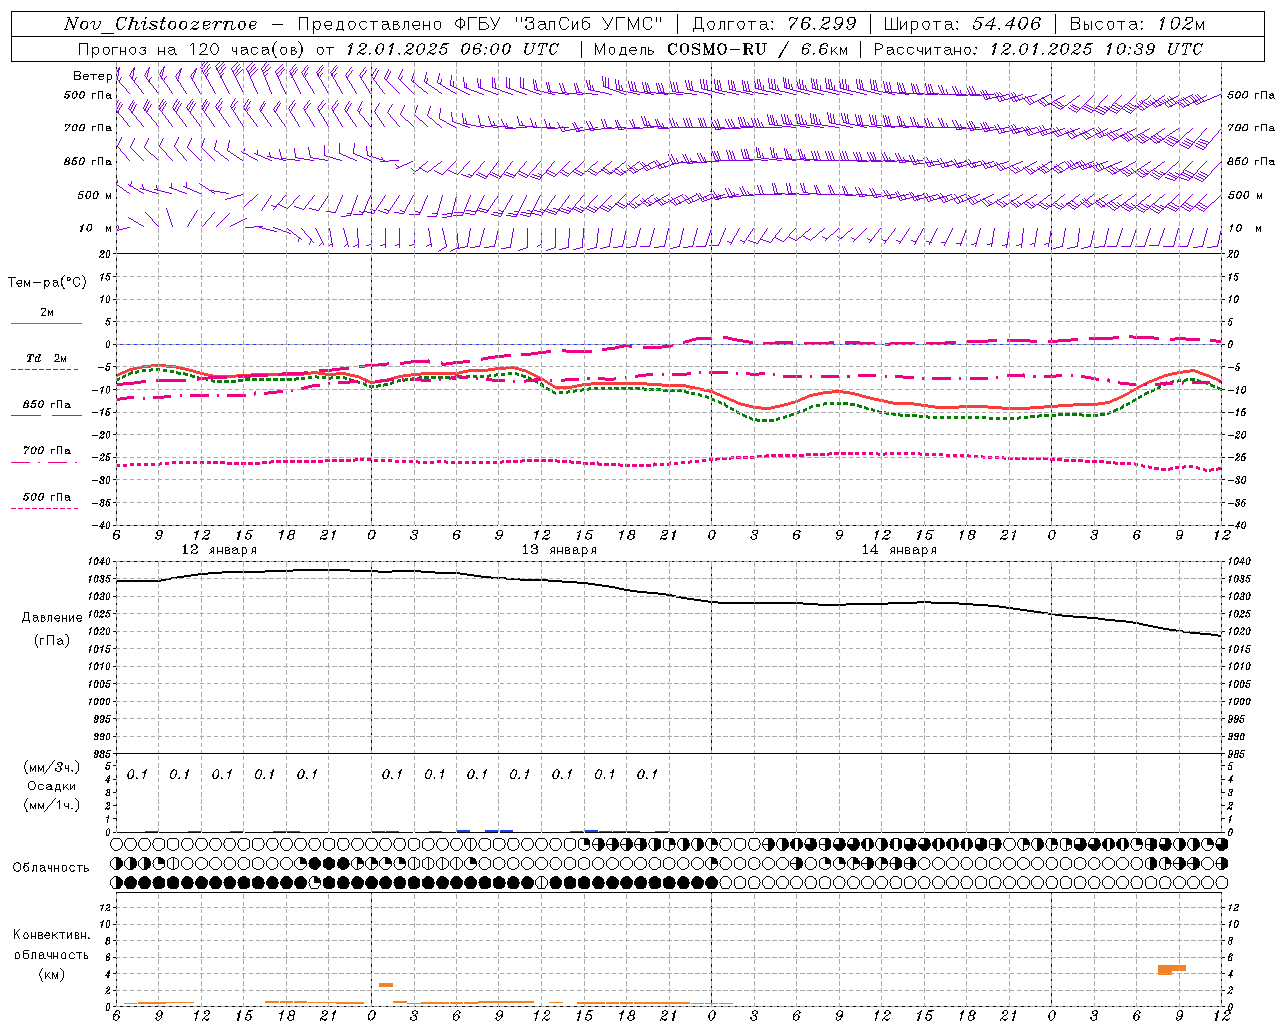Click the '500 гПа' legend entry in temperature panel

click(47, 497)
